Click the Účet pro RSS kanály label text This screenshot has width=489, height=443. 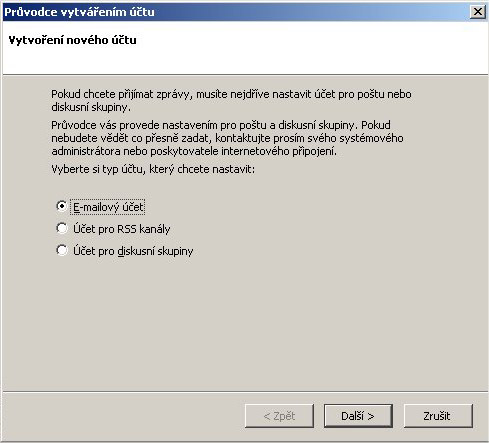pos(121,229)
